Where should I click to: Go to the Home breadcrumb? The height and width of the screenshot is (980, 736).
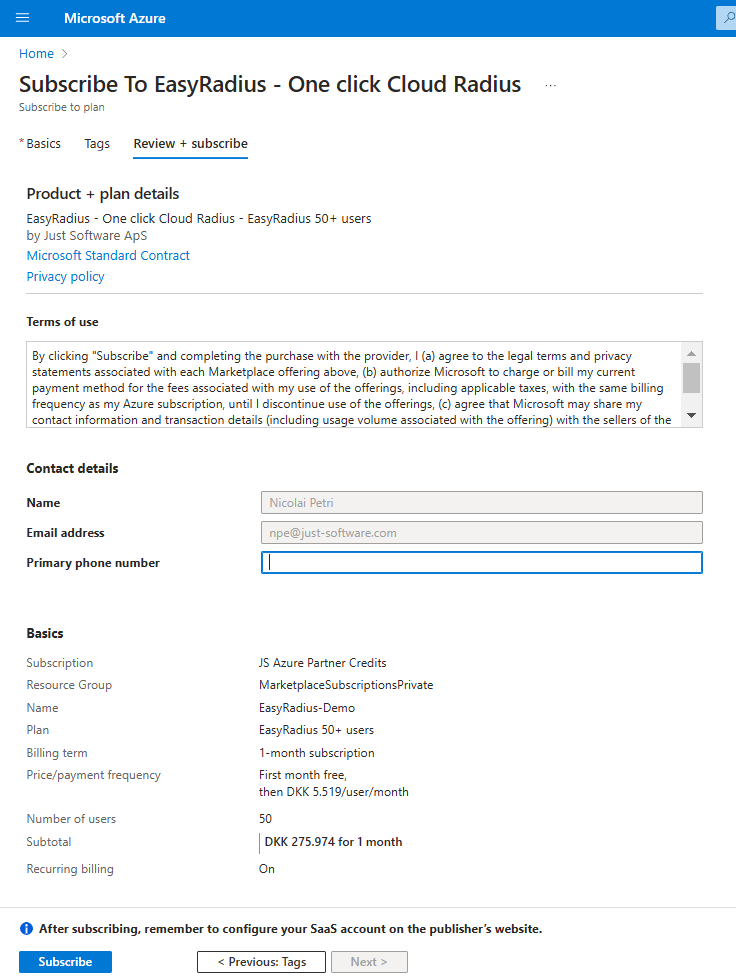36,54
